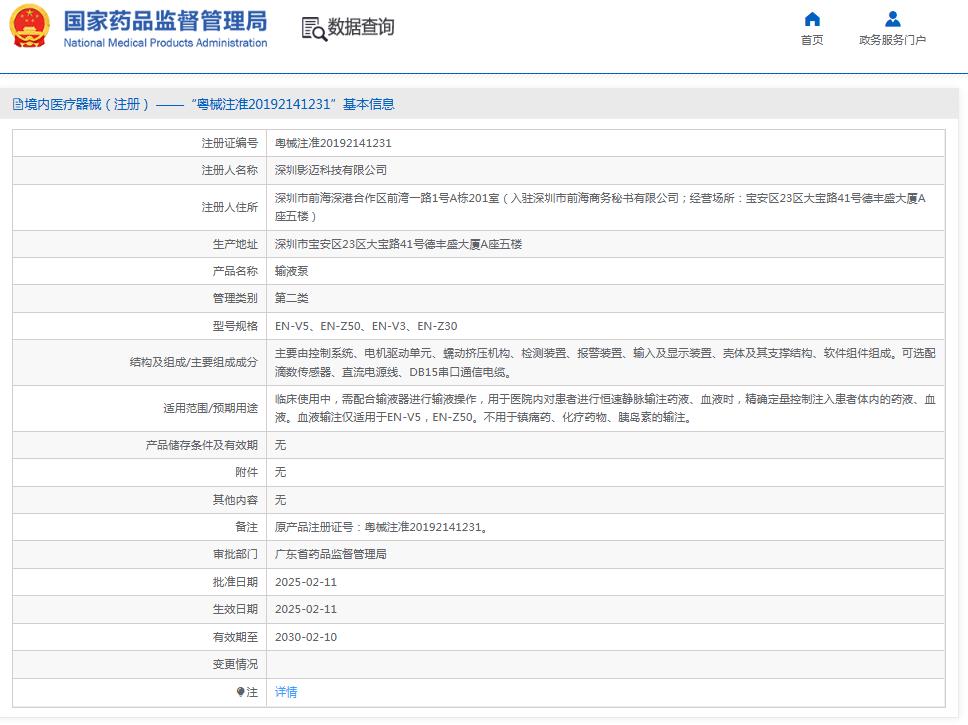Go to the 数据查询 page title
This screenshot has height=725, width=968.
pos(361,28)
